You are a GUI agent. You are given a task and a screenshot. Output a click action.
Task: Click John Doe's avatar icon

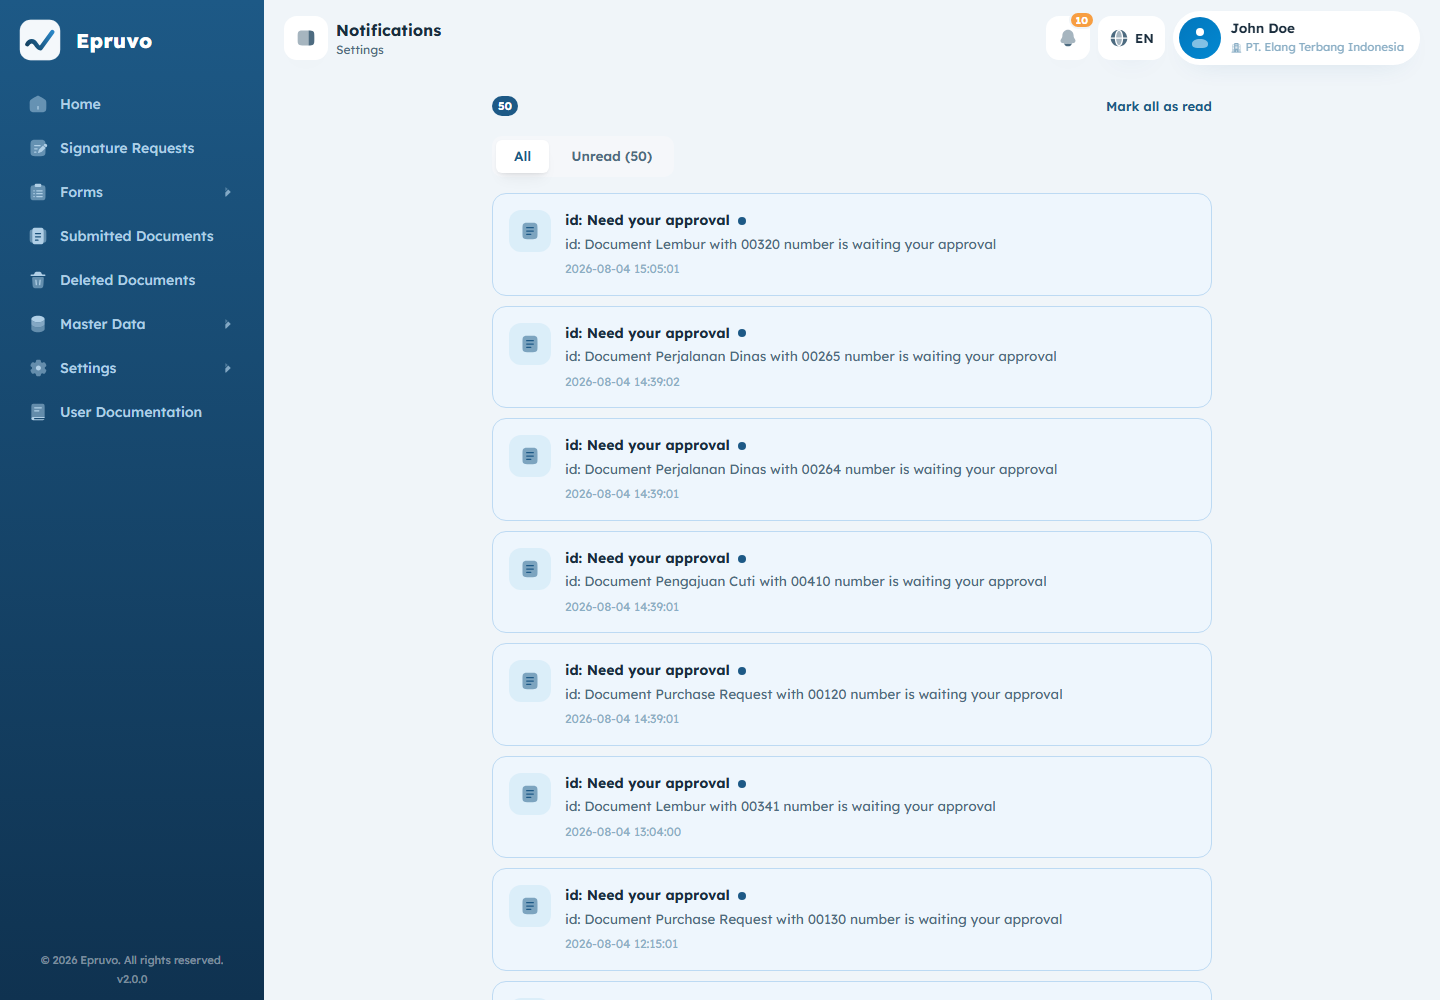(1200, 38)
